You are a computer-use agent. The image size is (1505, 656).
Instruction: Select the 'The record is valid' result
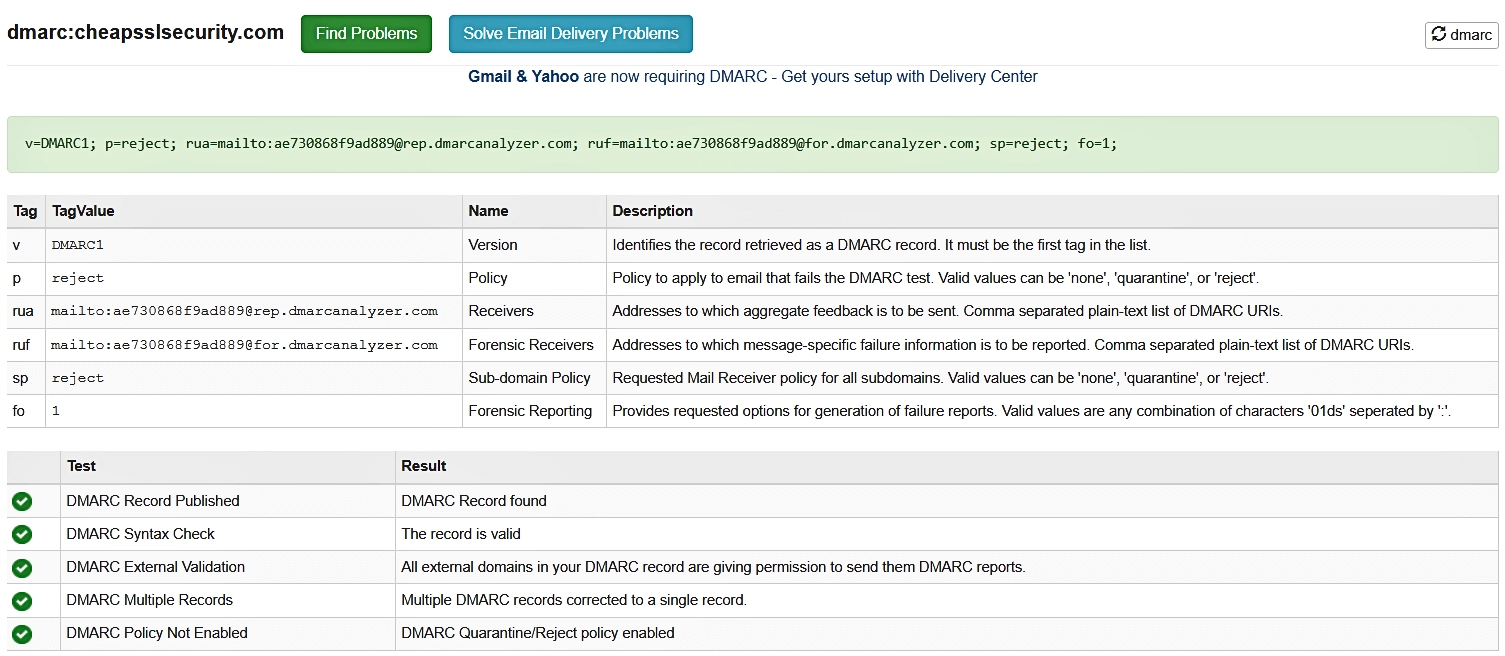pyautogui.click(x=461, y=534)
